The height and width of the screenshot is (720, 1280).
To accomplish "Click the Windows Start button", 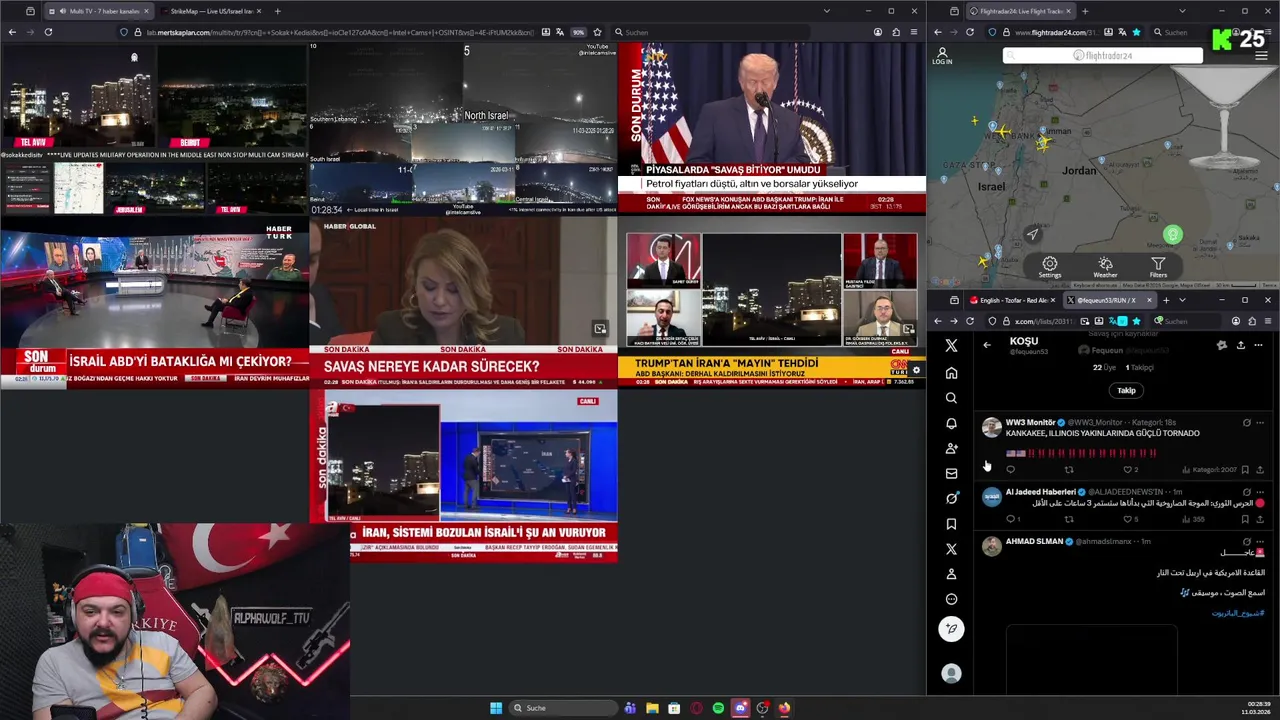I will (x=496, y=708).
